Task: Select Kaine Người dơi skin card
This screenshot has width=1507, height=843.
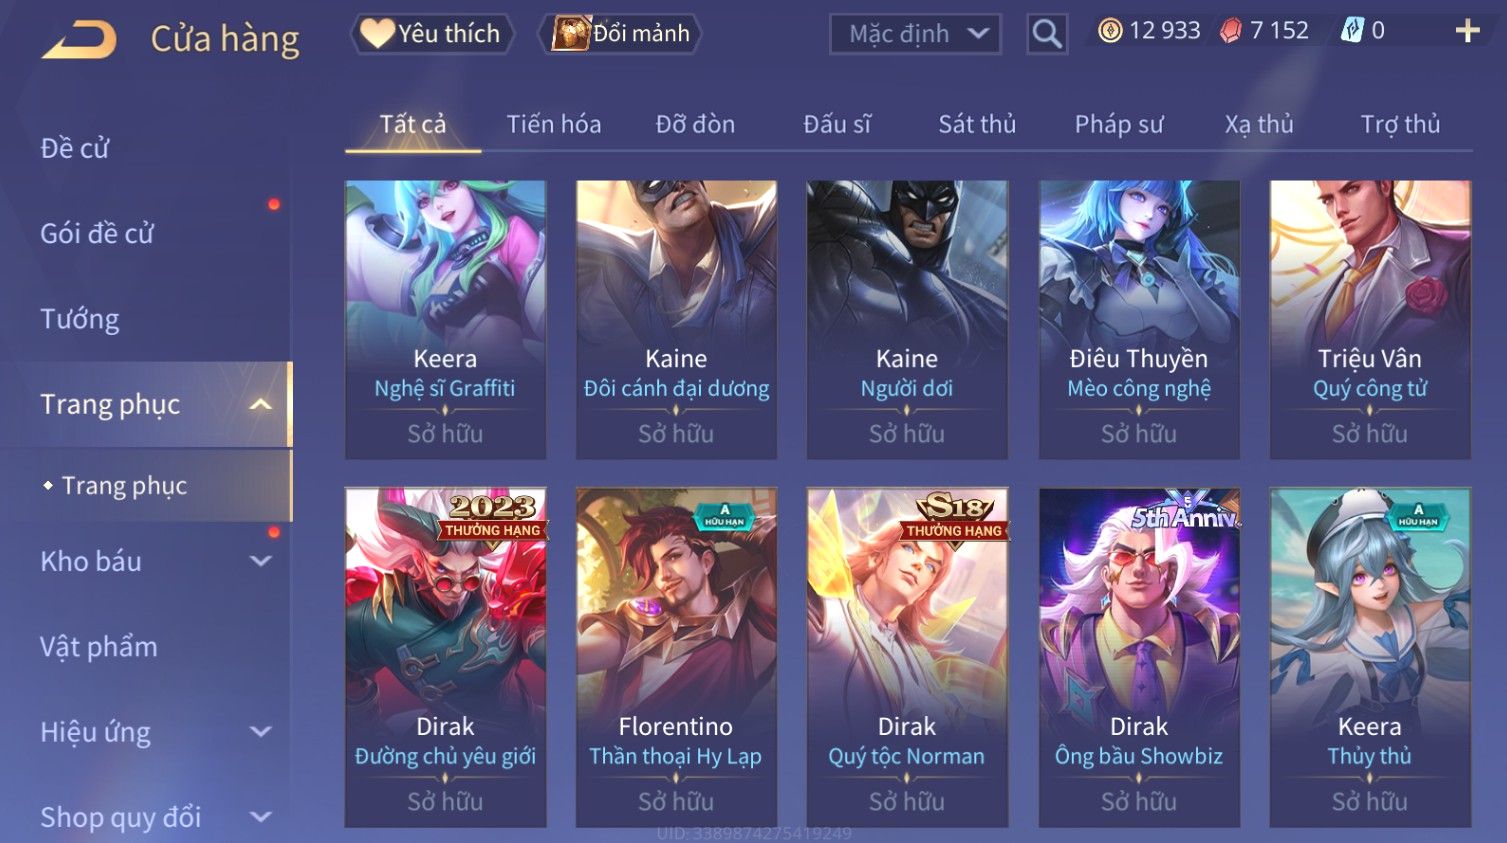Action: 907,320
